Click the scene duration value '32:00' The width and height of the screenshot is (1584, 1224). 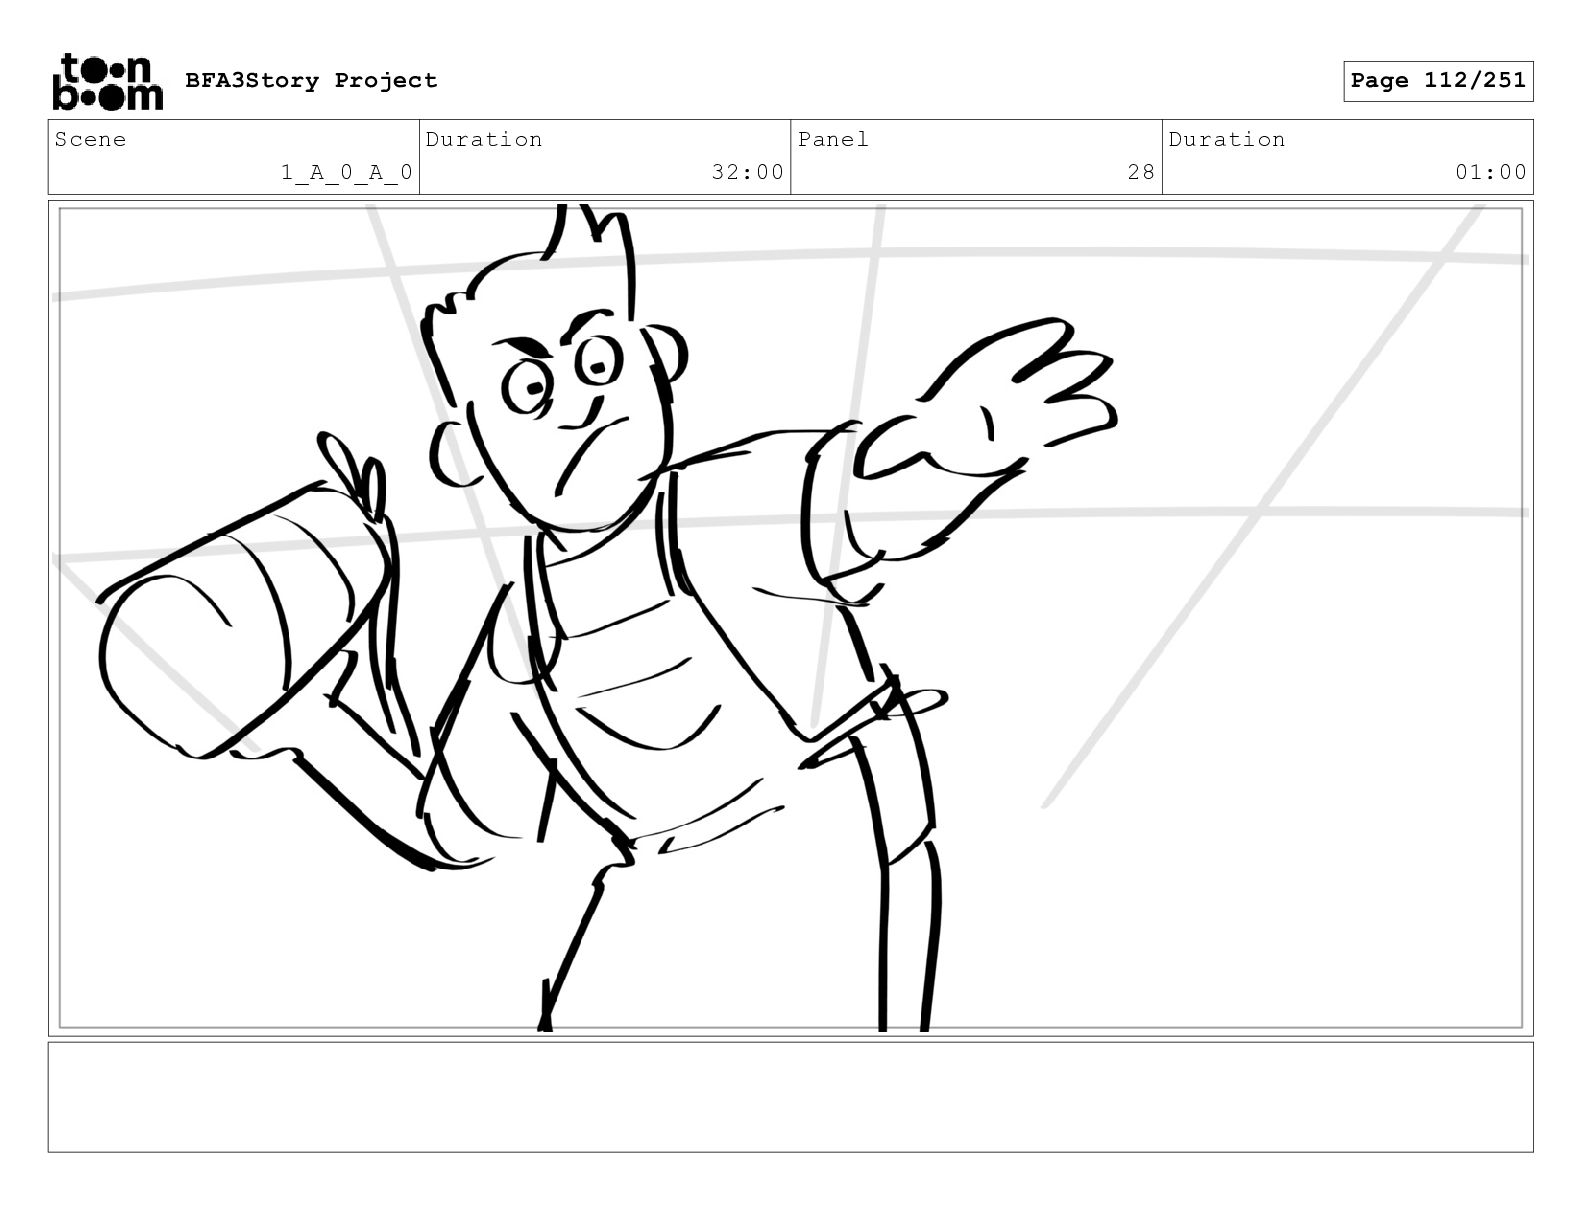[x=748, y=172]
